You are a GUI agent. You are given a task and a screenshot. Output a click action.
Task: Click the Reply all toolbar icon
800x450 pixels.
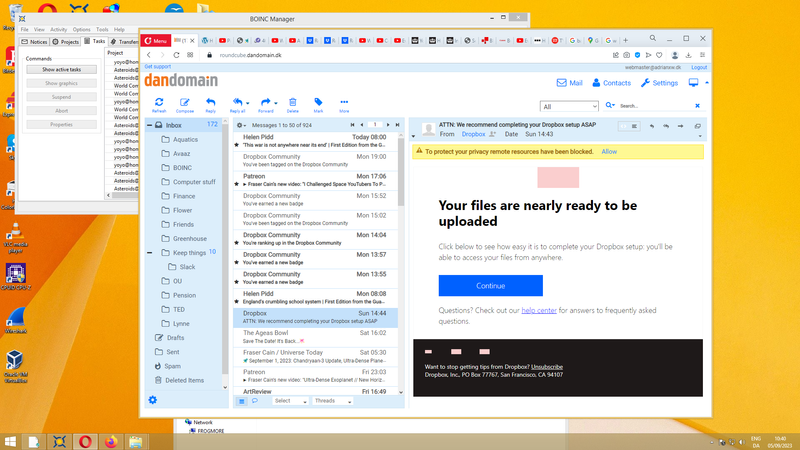click(237, 105)
